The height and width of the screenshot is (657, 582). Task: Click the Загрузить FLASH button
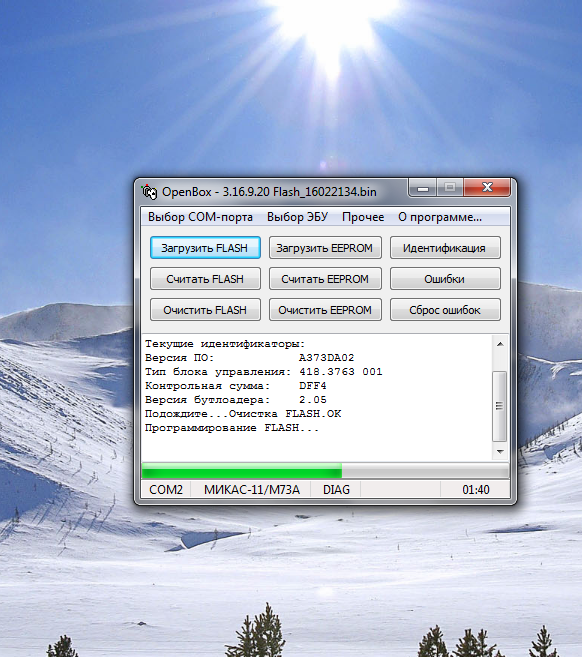pyautogui.click(x=205, y=248)
